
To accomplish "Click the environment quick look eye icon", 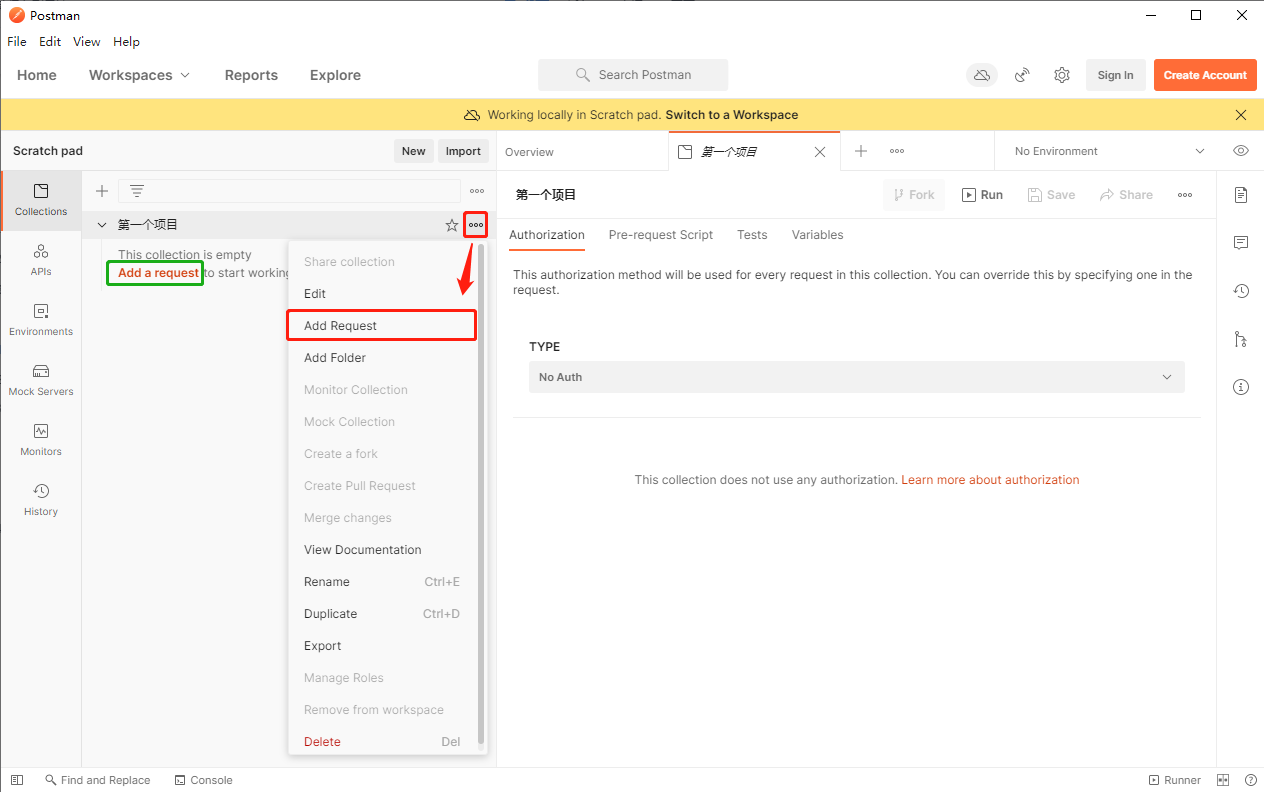I will pyautogui.click(x=1241, y=151).
